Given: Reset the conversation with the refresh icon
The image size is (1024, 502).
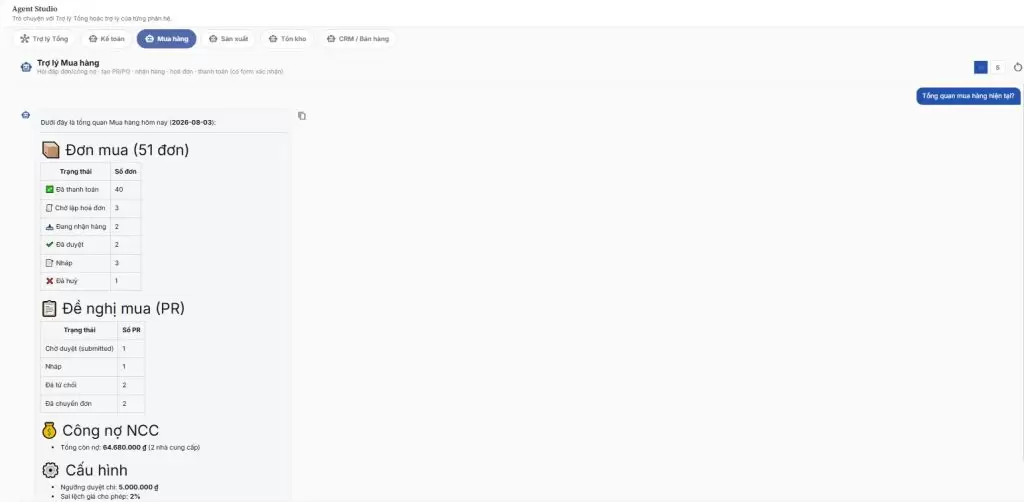Looking at the screenshot, I should [1018, 67].
